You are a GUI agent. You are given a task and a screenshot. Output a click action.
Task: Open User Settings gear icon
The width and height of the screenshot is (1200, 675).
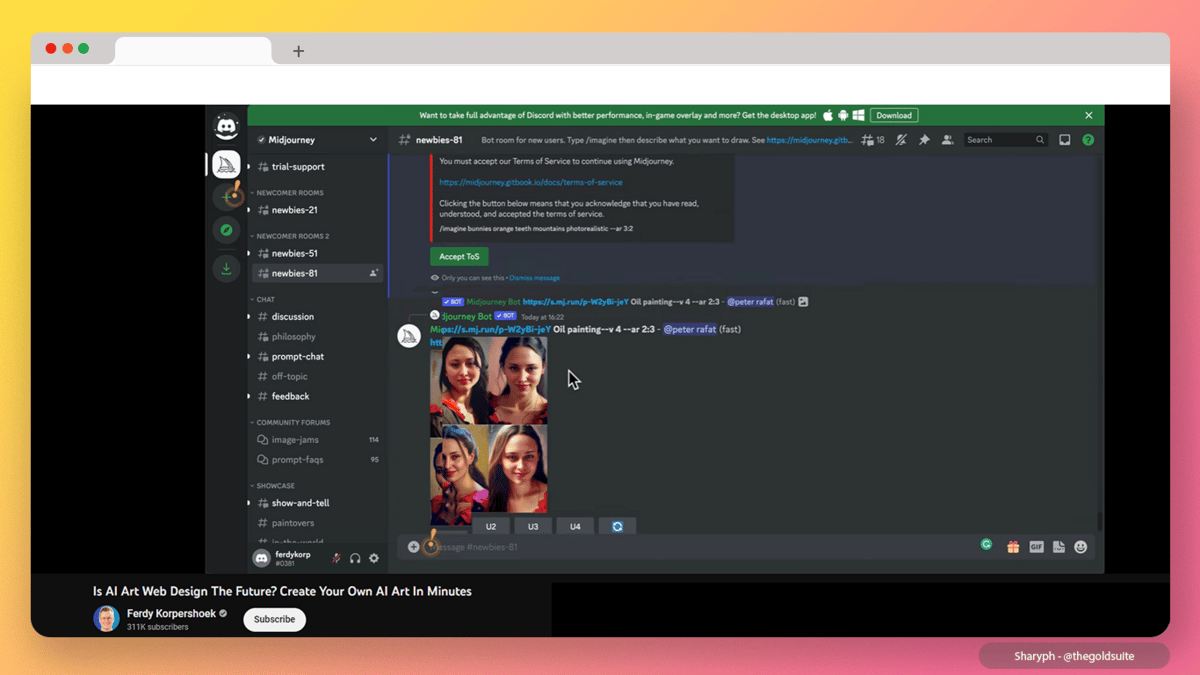tap(374, 559)
